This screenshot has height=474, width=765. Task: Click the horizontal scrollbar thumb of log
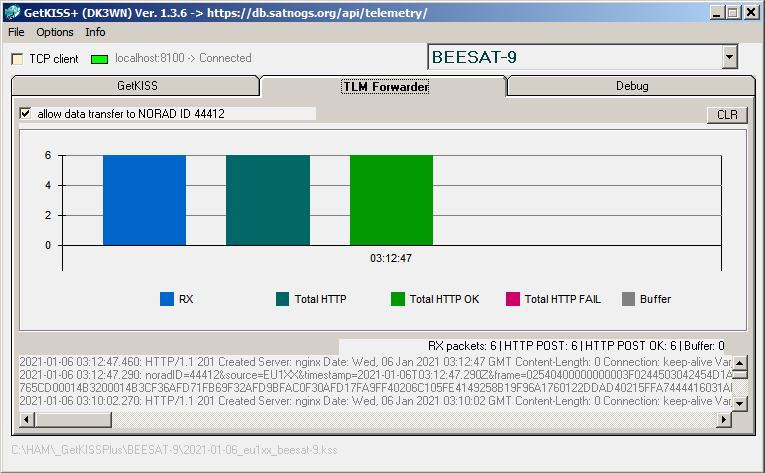(73, 419)
